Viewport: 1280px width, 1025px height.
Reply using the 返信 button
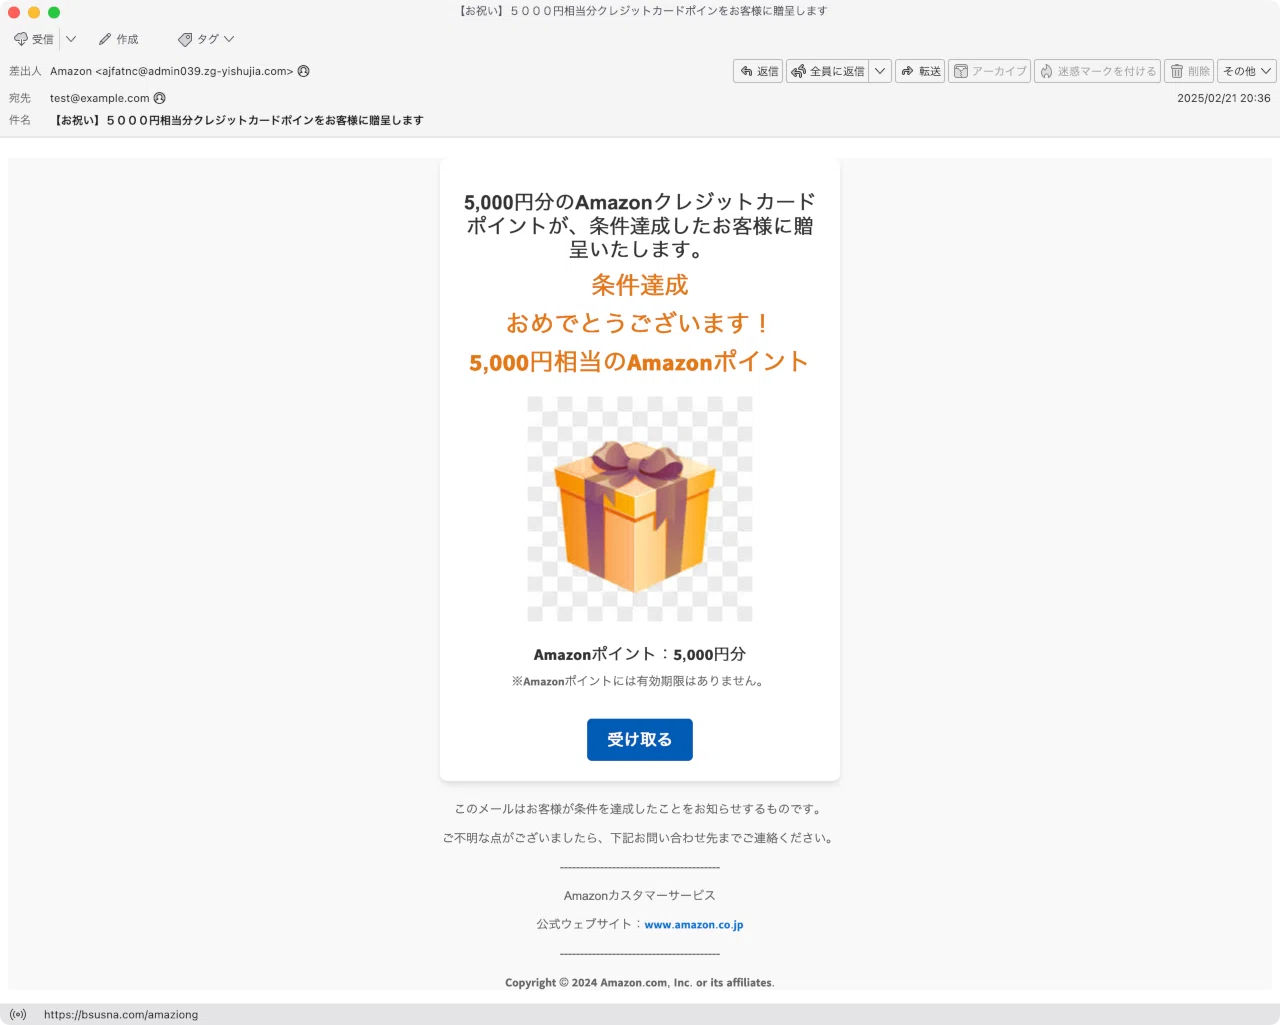[x=758, y=71]
